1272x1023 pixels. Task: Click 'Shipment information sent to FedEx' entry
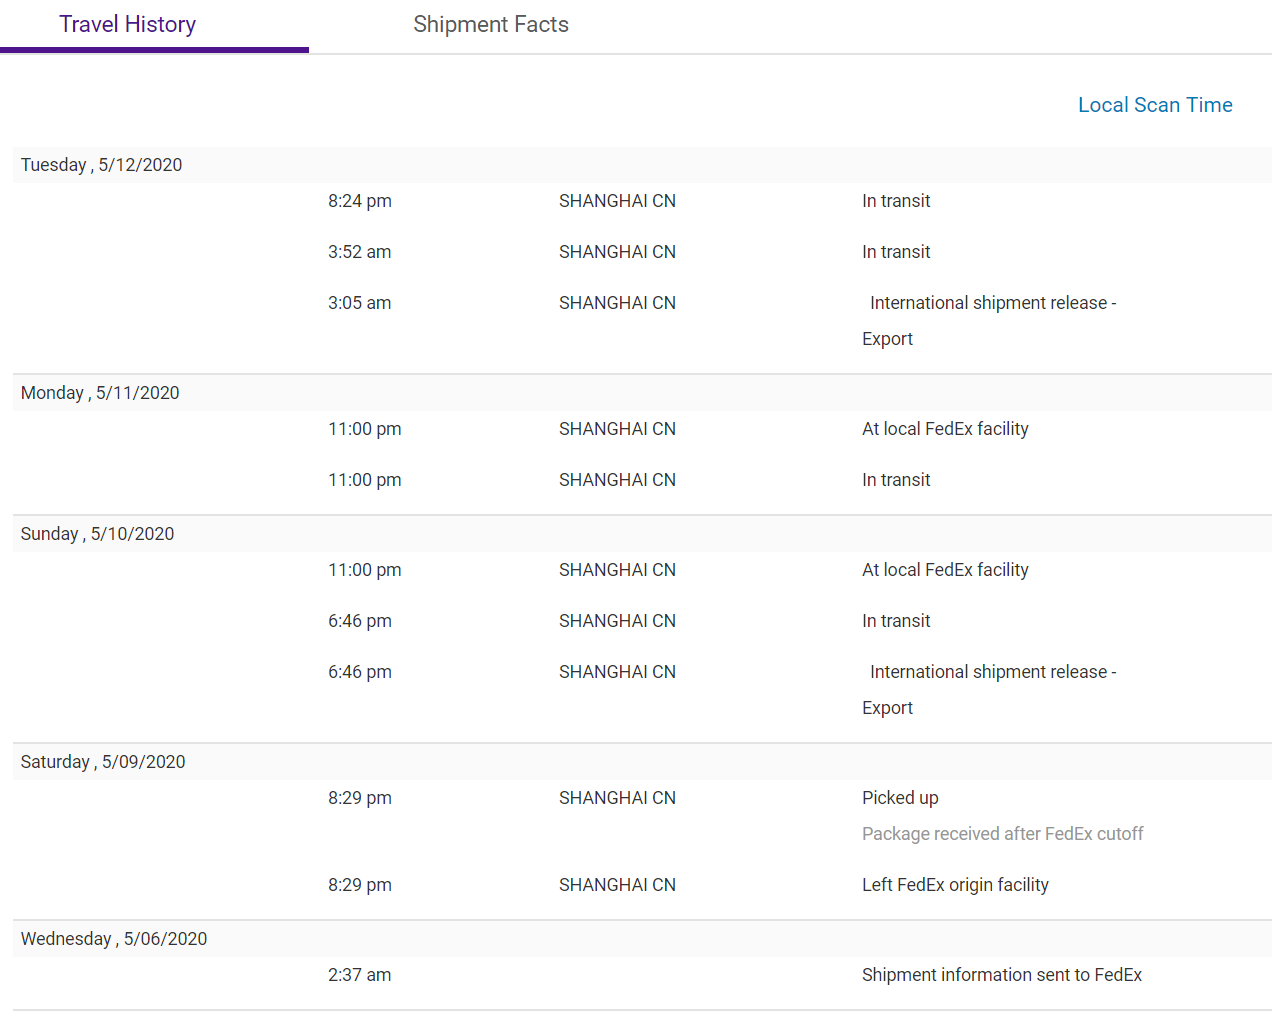pos(1001,975)
